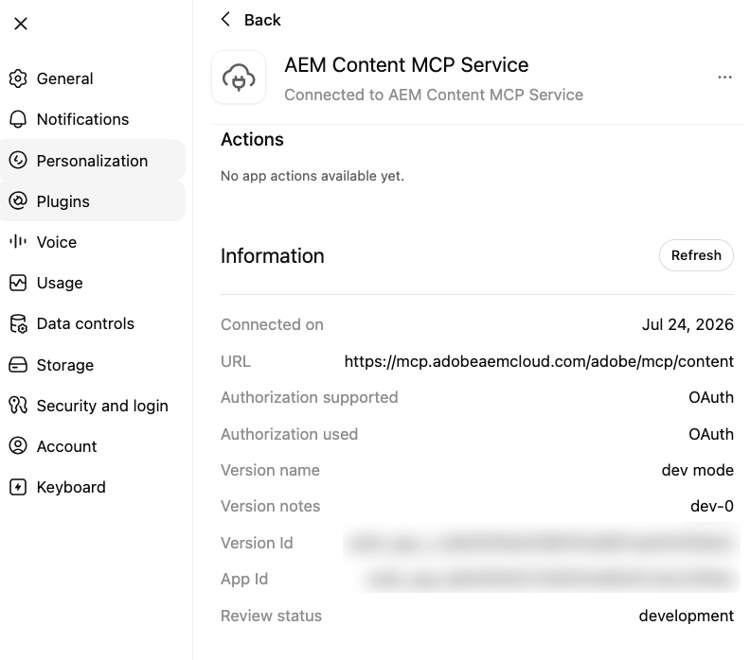Click the date value Jul 24, 2026
750x660 pixels.
coord(687,325)
